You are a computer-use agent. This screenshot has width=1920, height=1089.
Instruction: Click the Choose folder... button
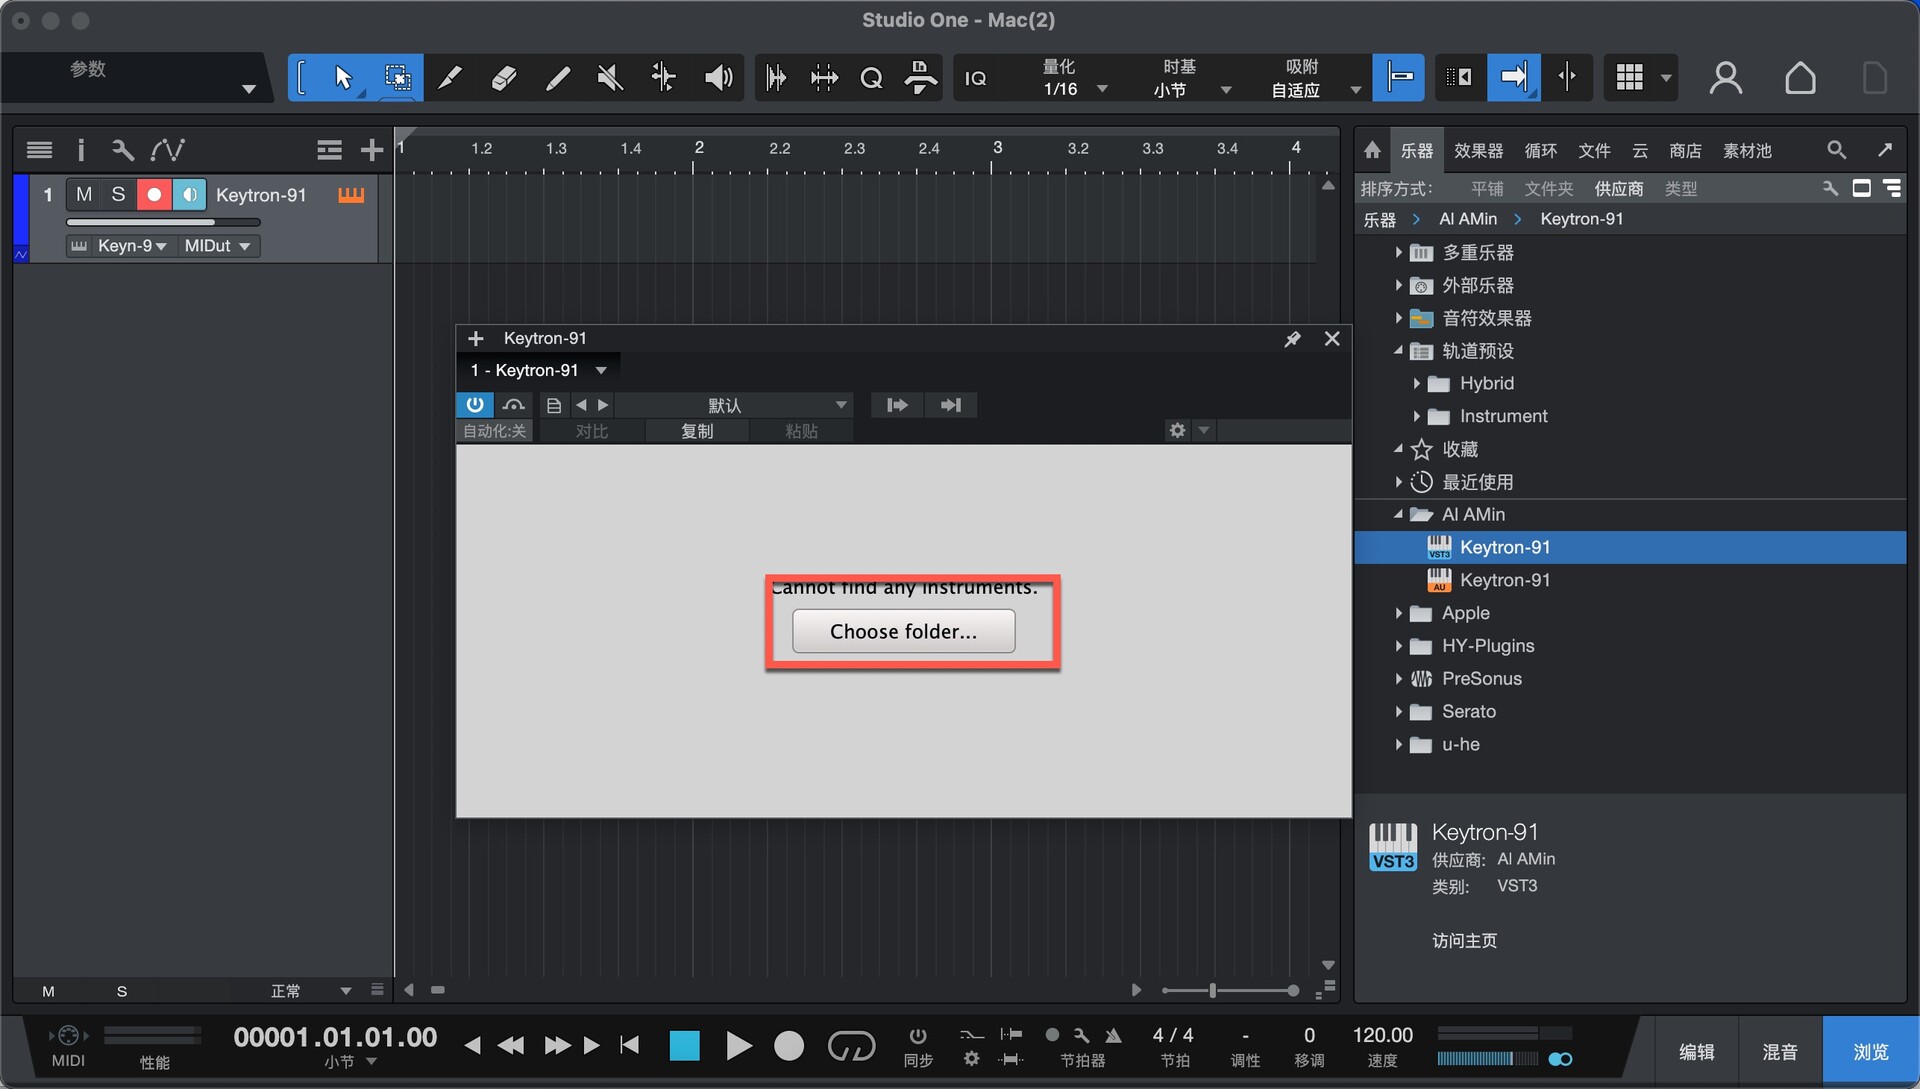coord(903,631)
